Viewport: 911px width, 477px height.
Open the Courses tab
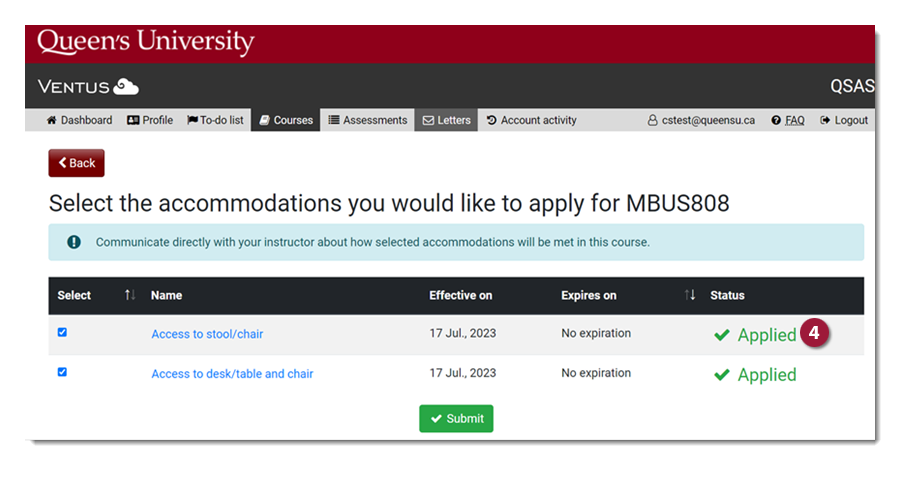click(x=285, y=120)
